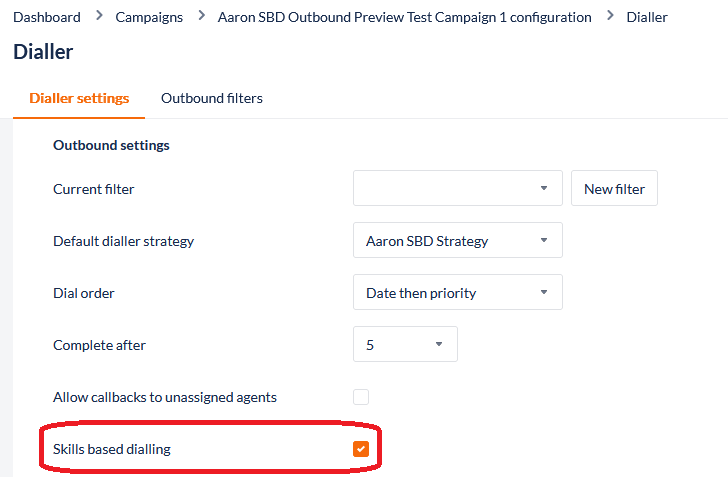Open the Campaigns breadcrumb link
Image resolution: width=728 pixels, height=477 pixels.
(149, 17)
